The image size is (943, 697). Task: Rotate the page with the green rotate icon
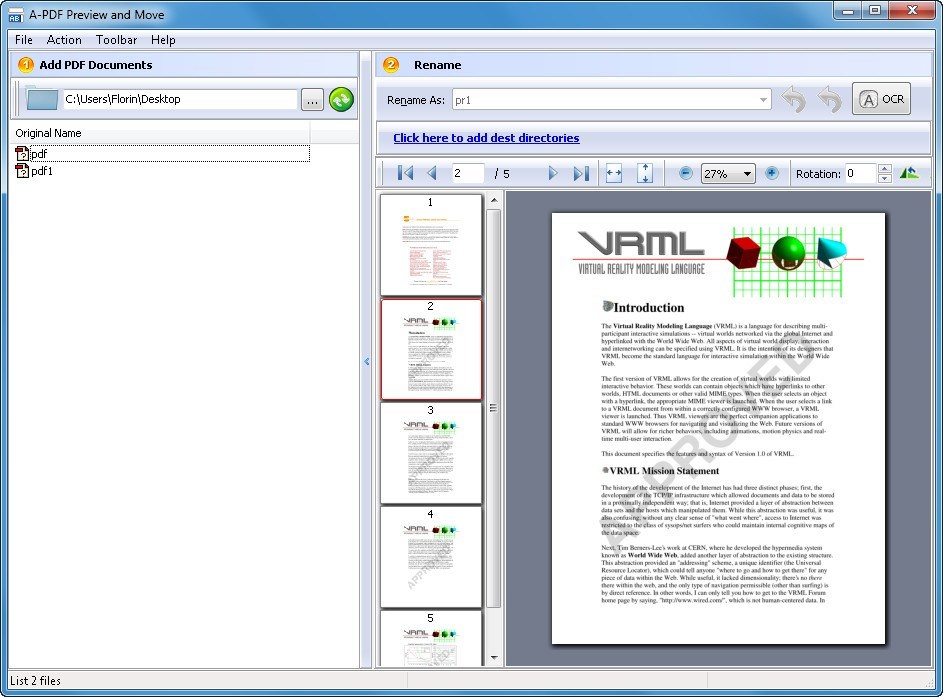coord(907,172)
